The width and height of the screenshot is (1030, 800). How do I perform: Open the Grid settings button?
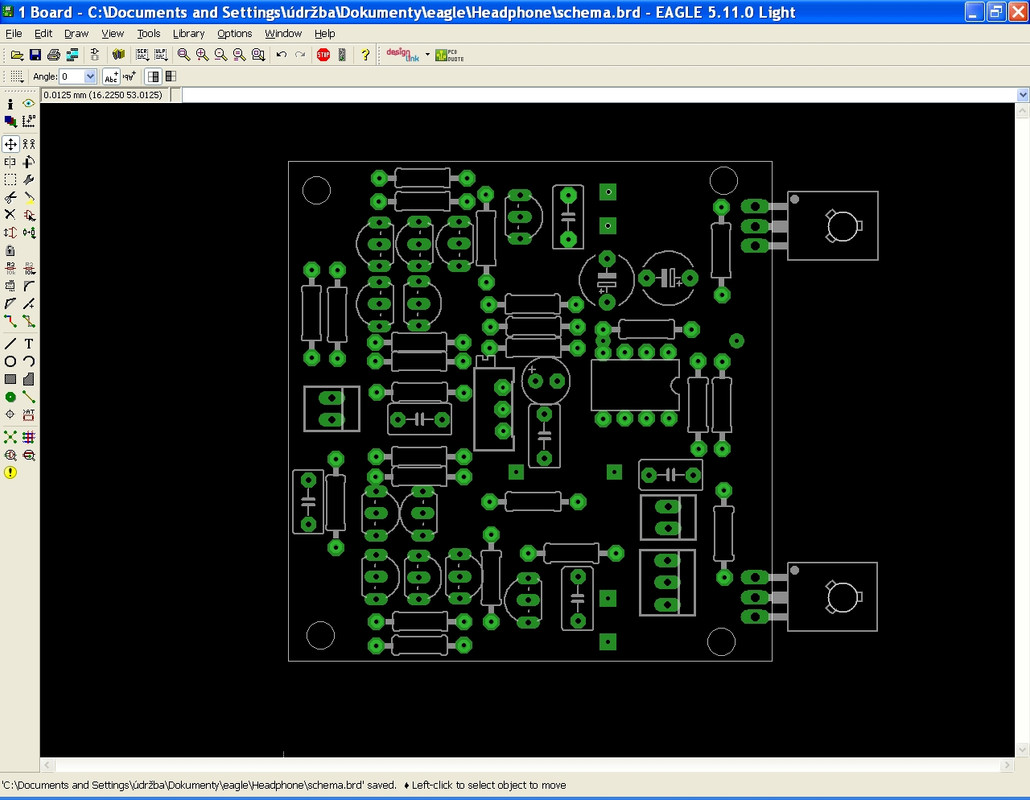coord(16,76)
